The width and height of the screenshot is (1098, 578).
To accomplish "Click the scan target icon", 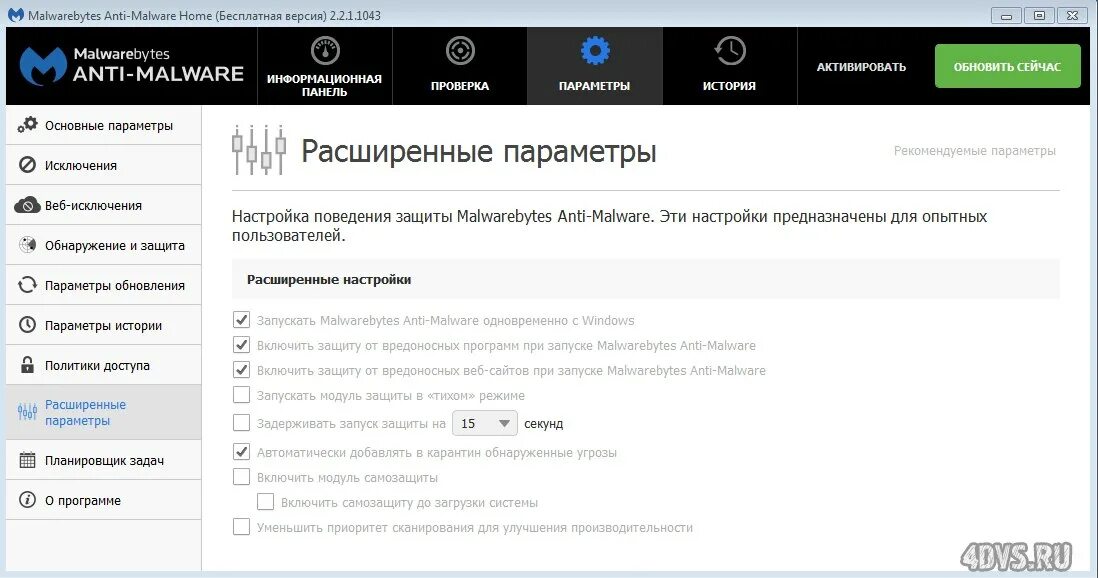I will (460, 50).
